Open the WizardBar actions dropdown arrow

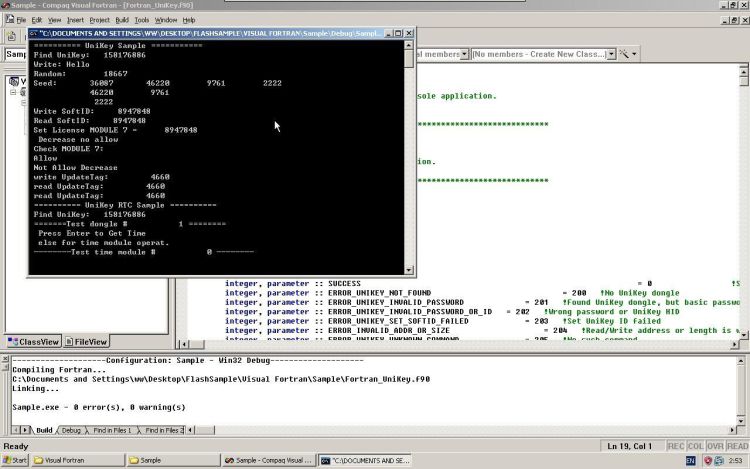pos(635,54)
